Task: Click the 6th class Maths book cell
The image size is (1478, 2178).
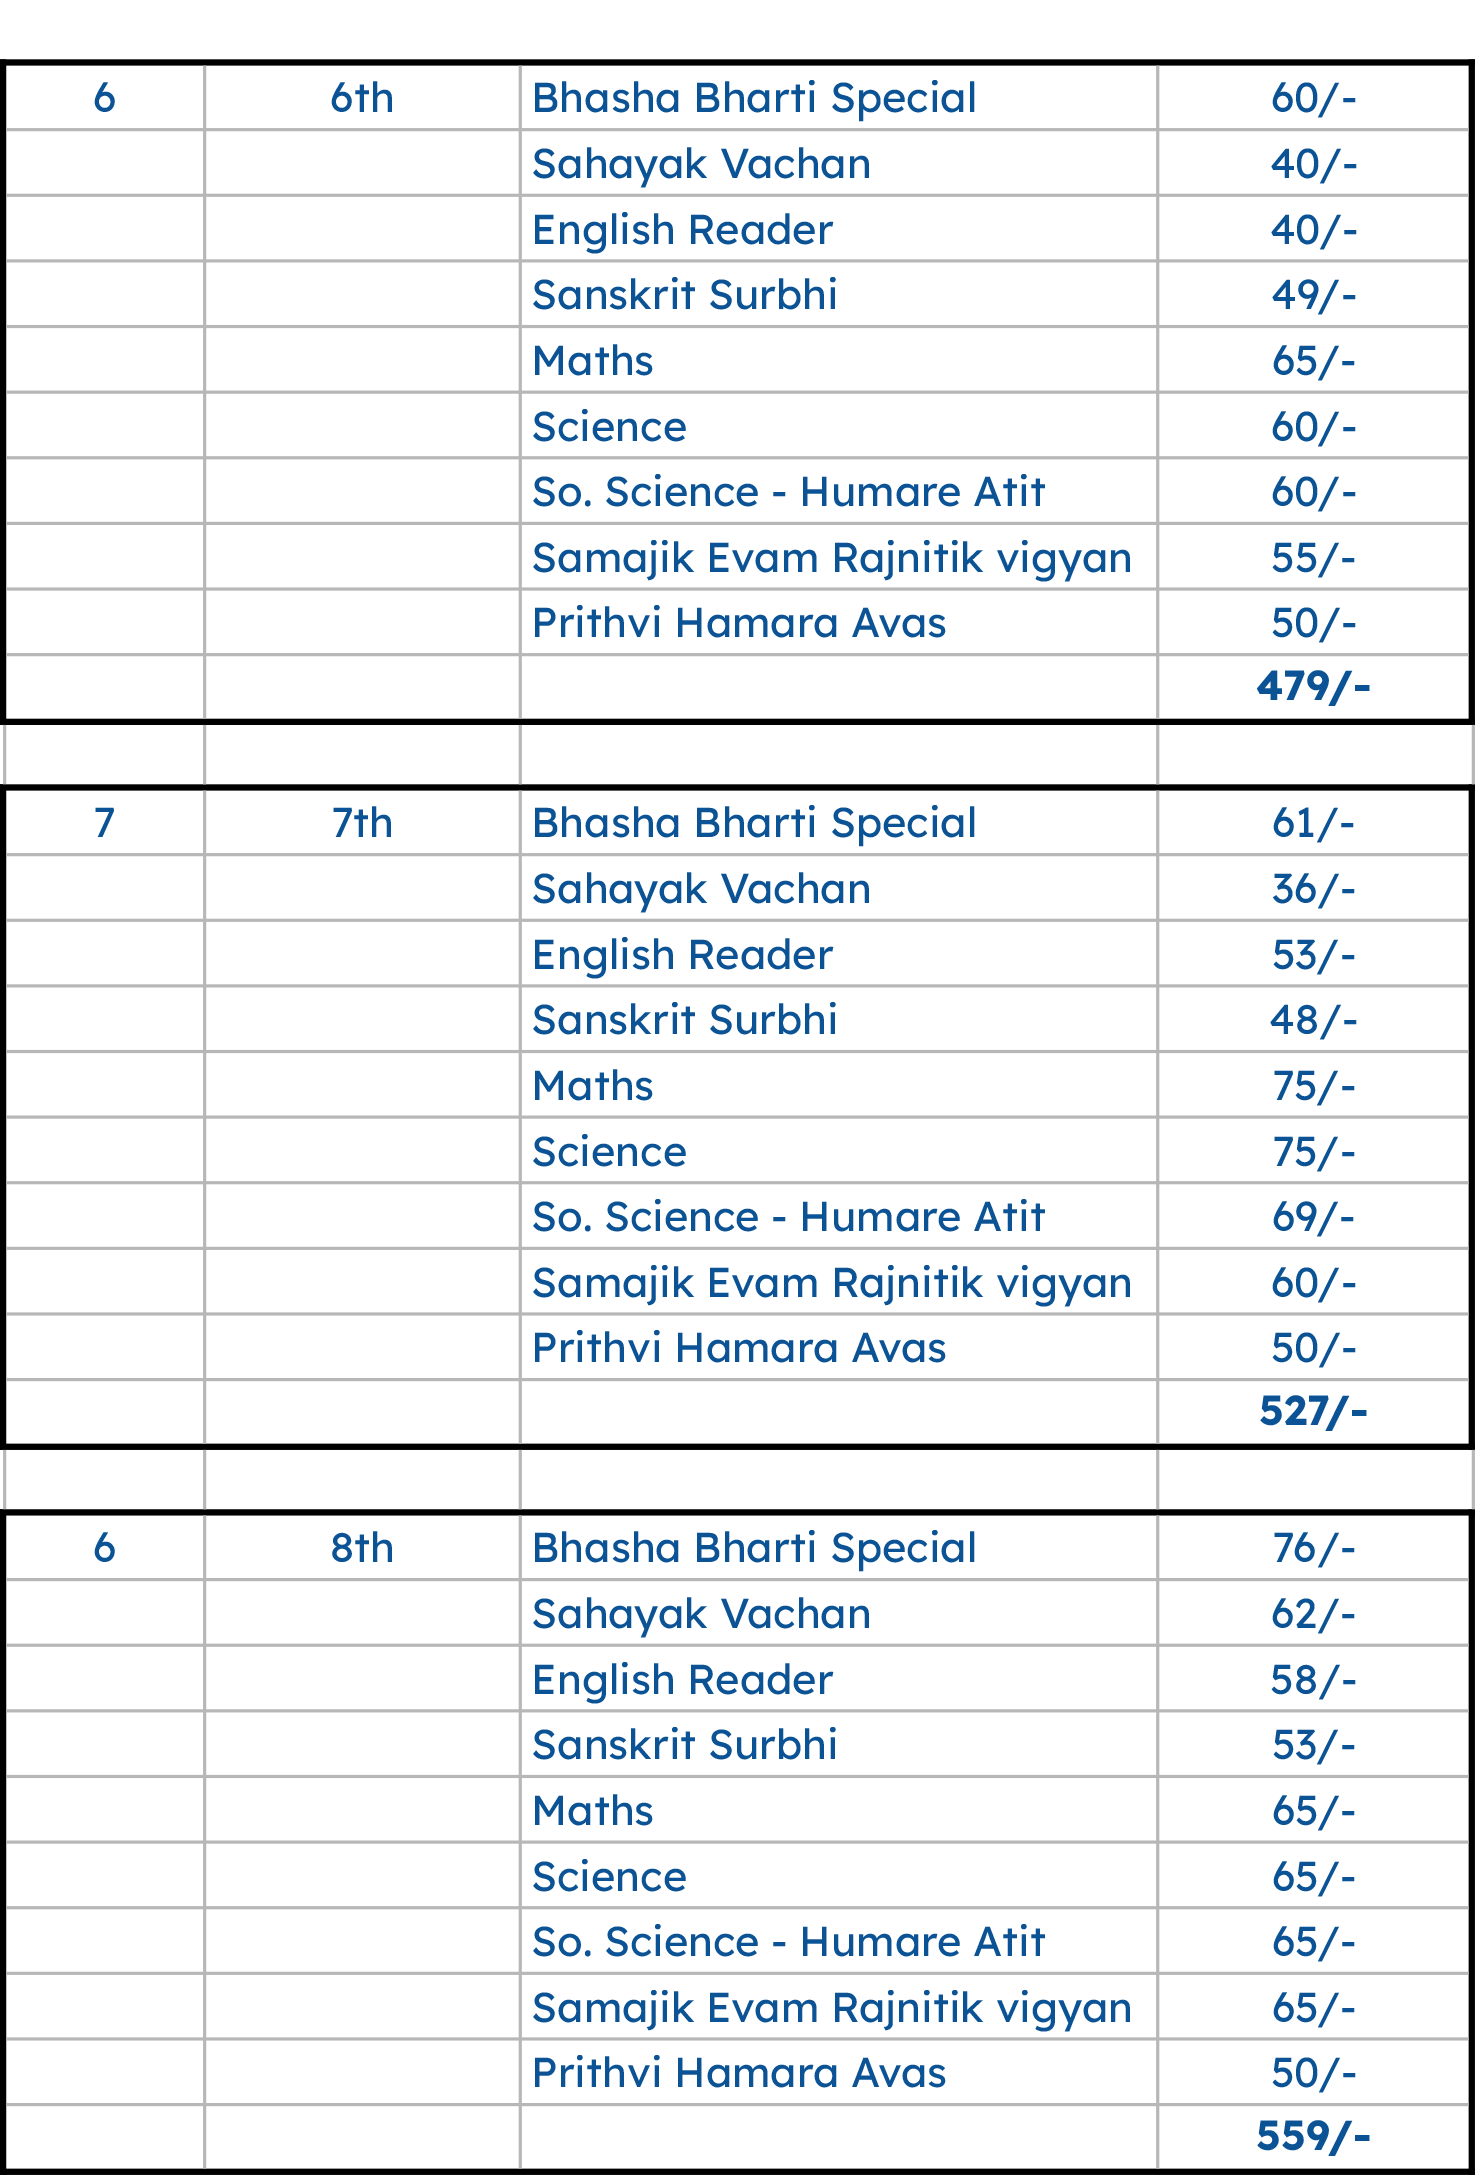Action: tap(593, 361)
